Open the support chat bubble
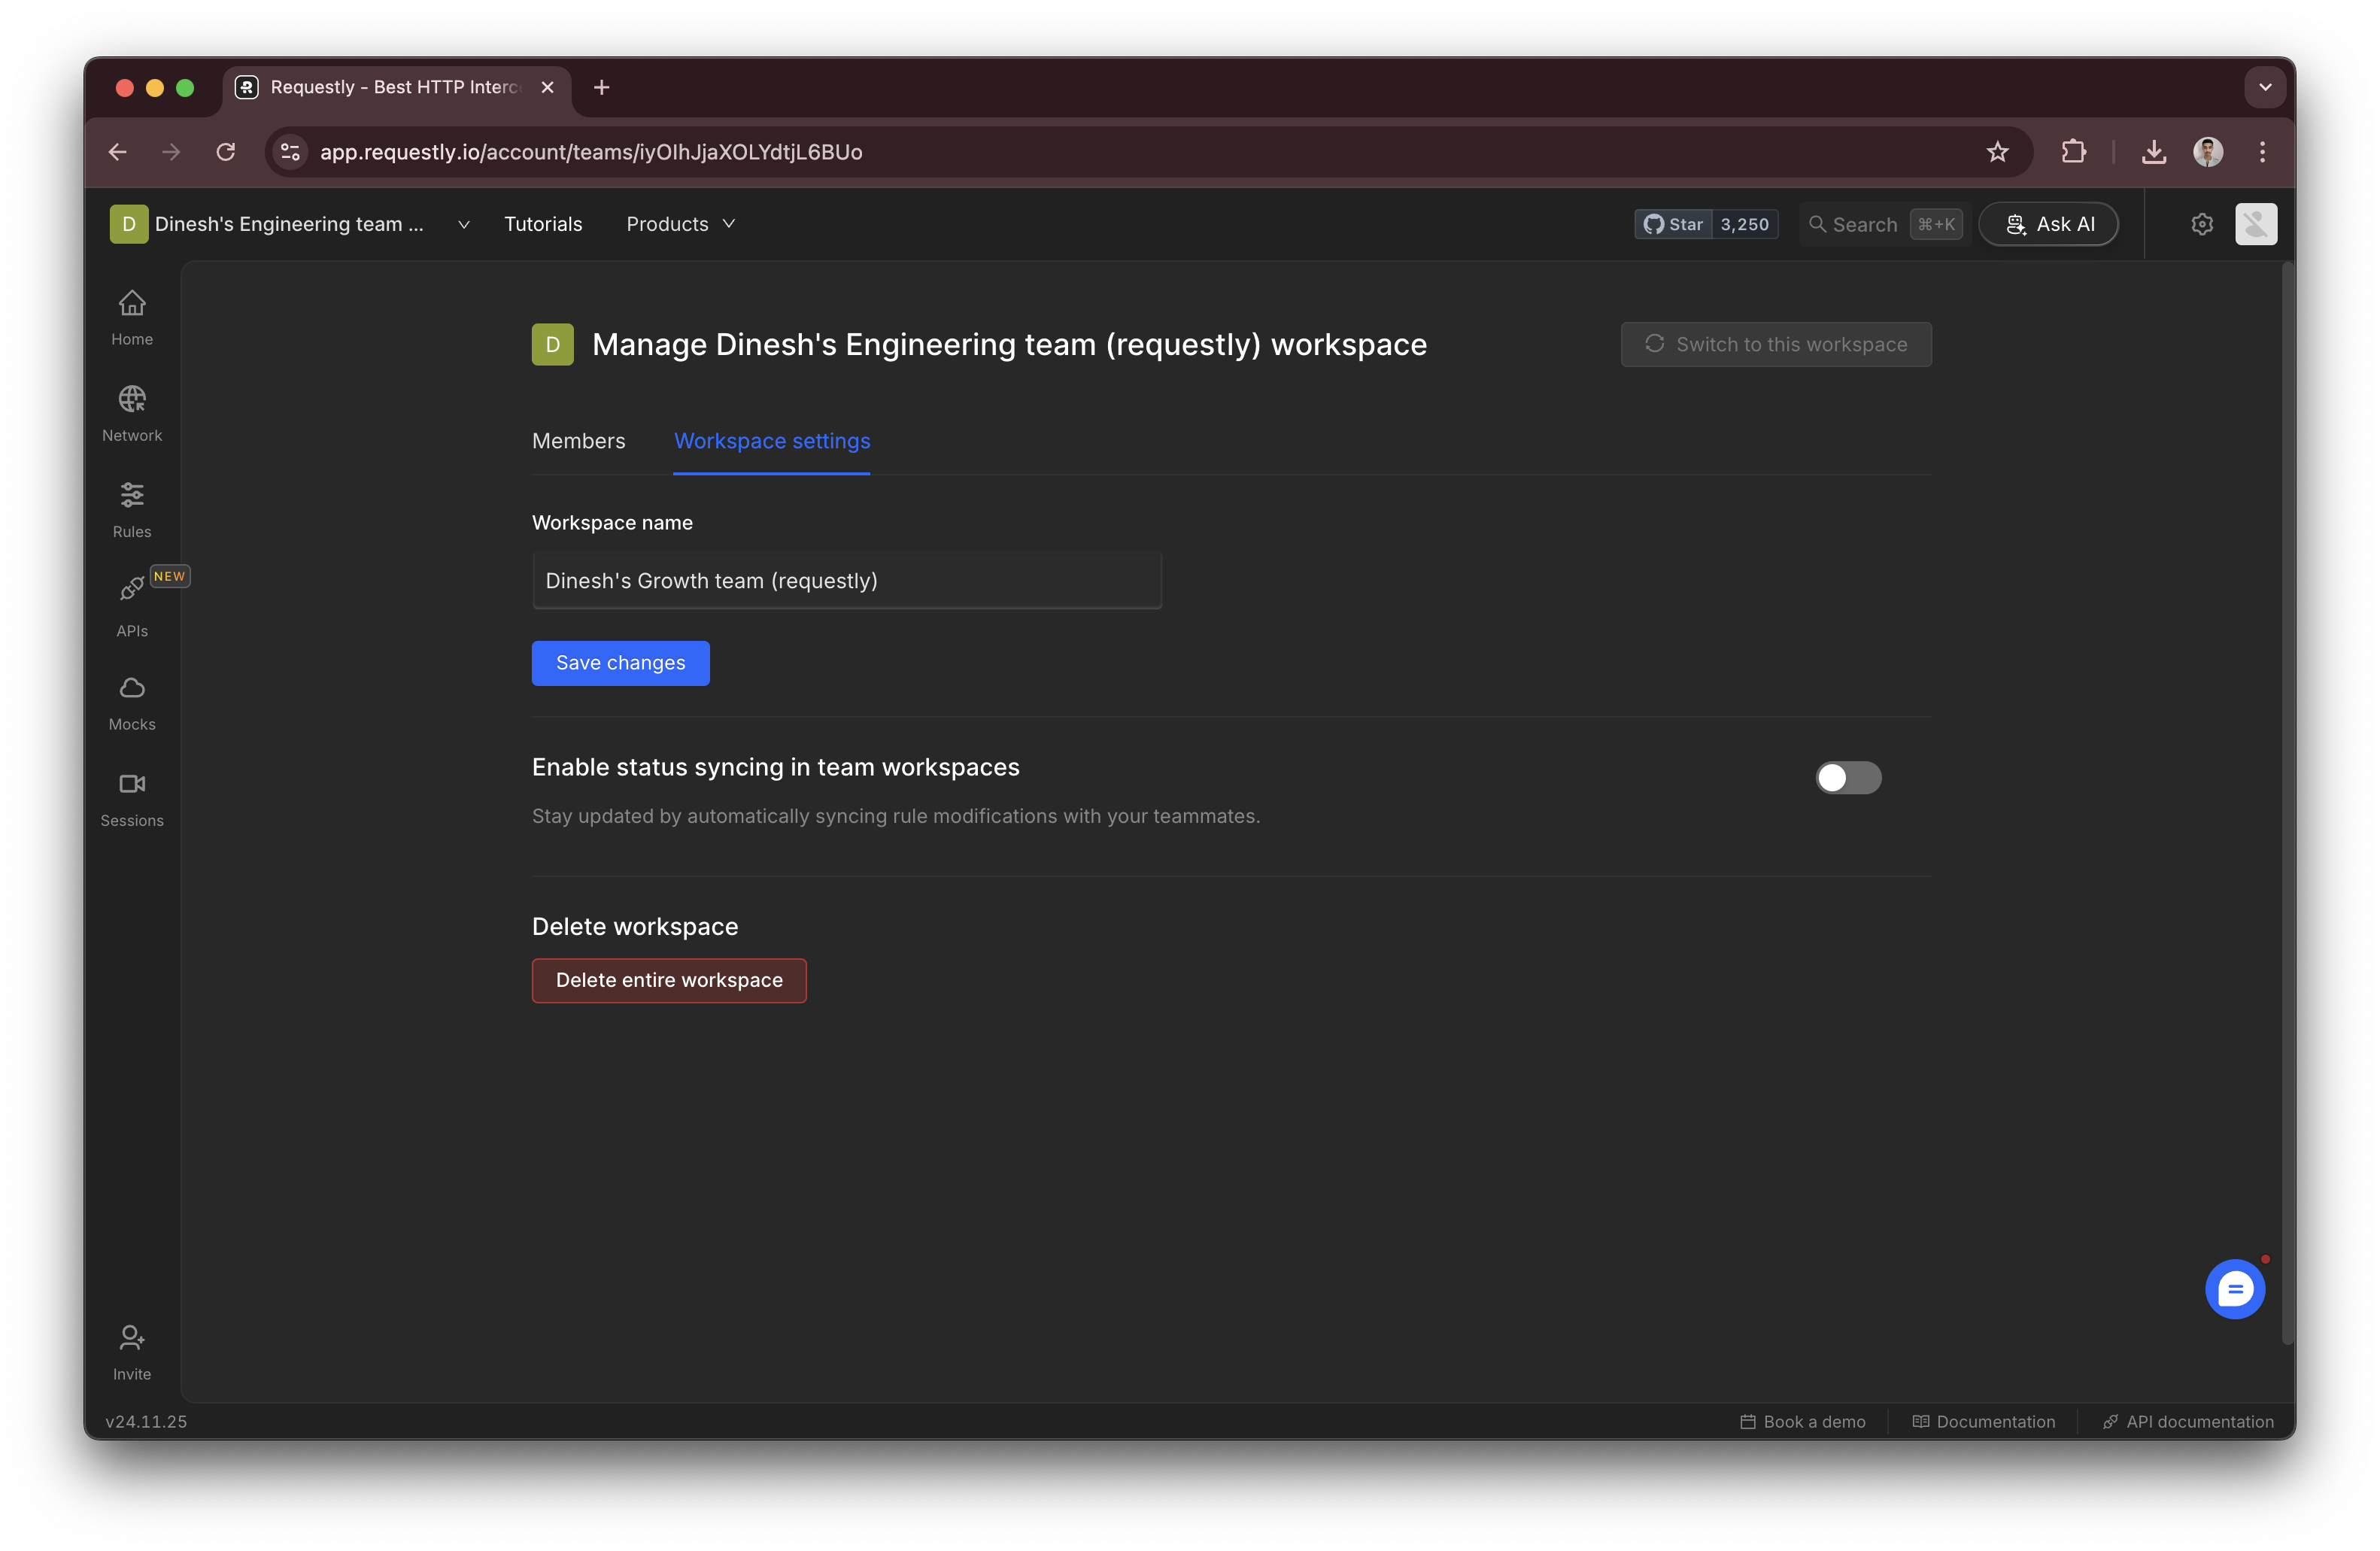This screenshot has height=1551, width=2380. point(2234,1288)
